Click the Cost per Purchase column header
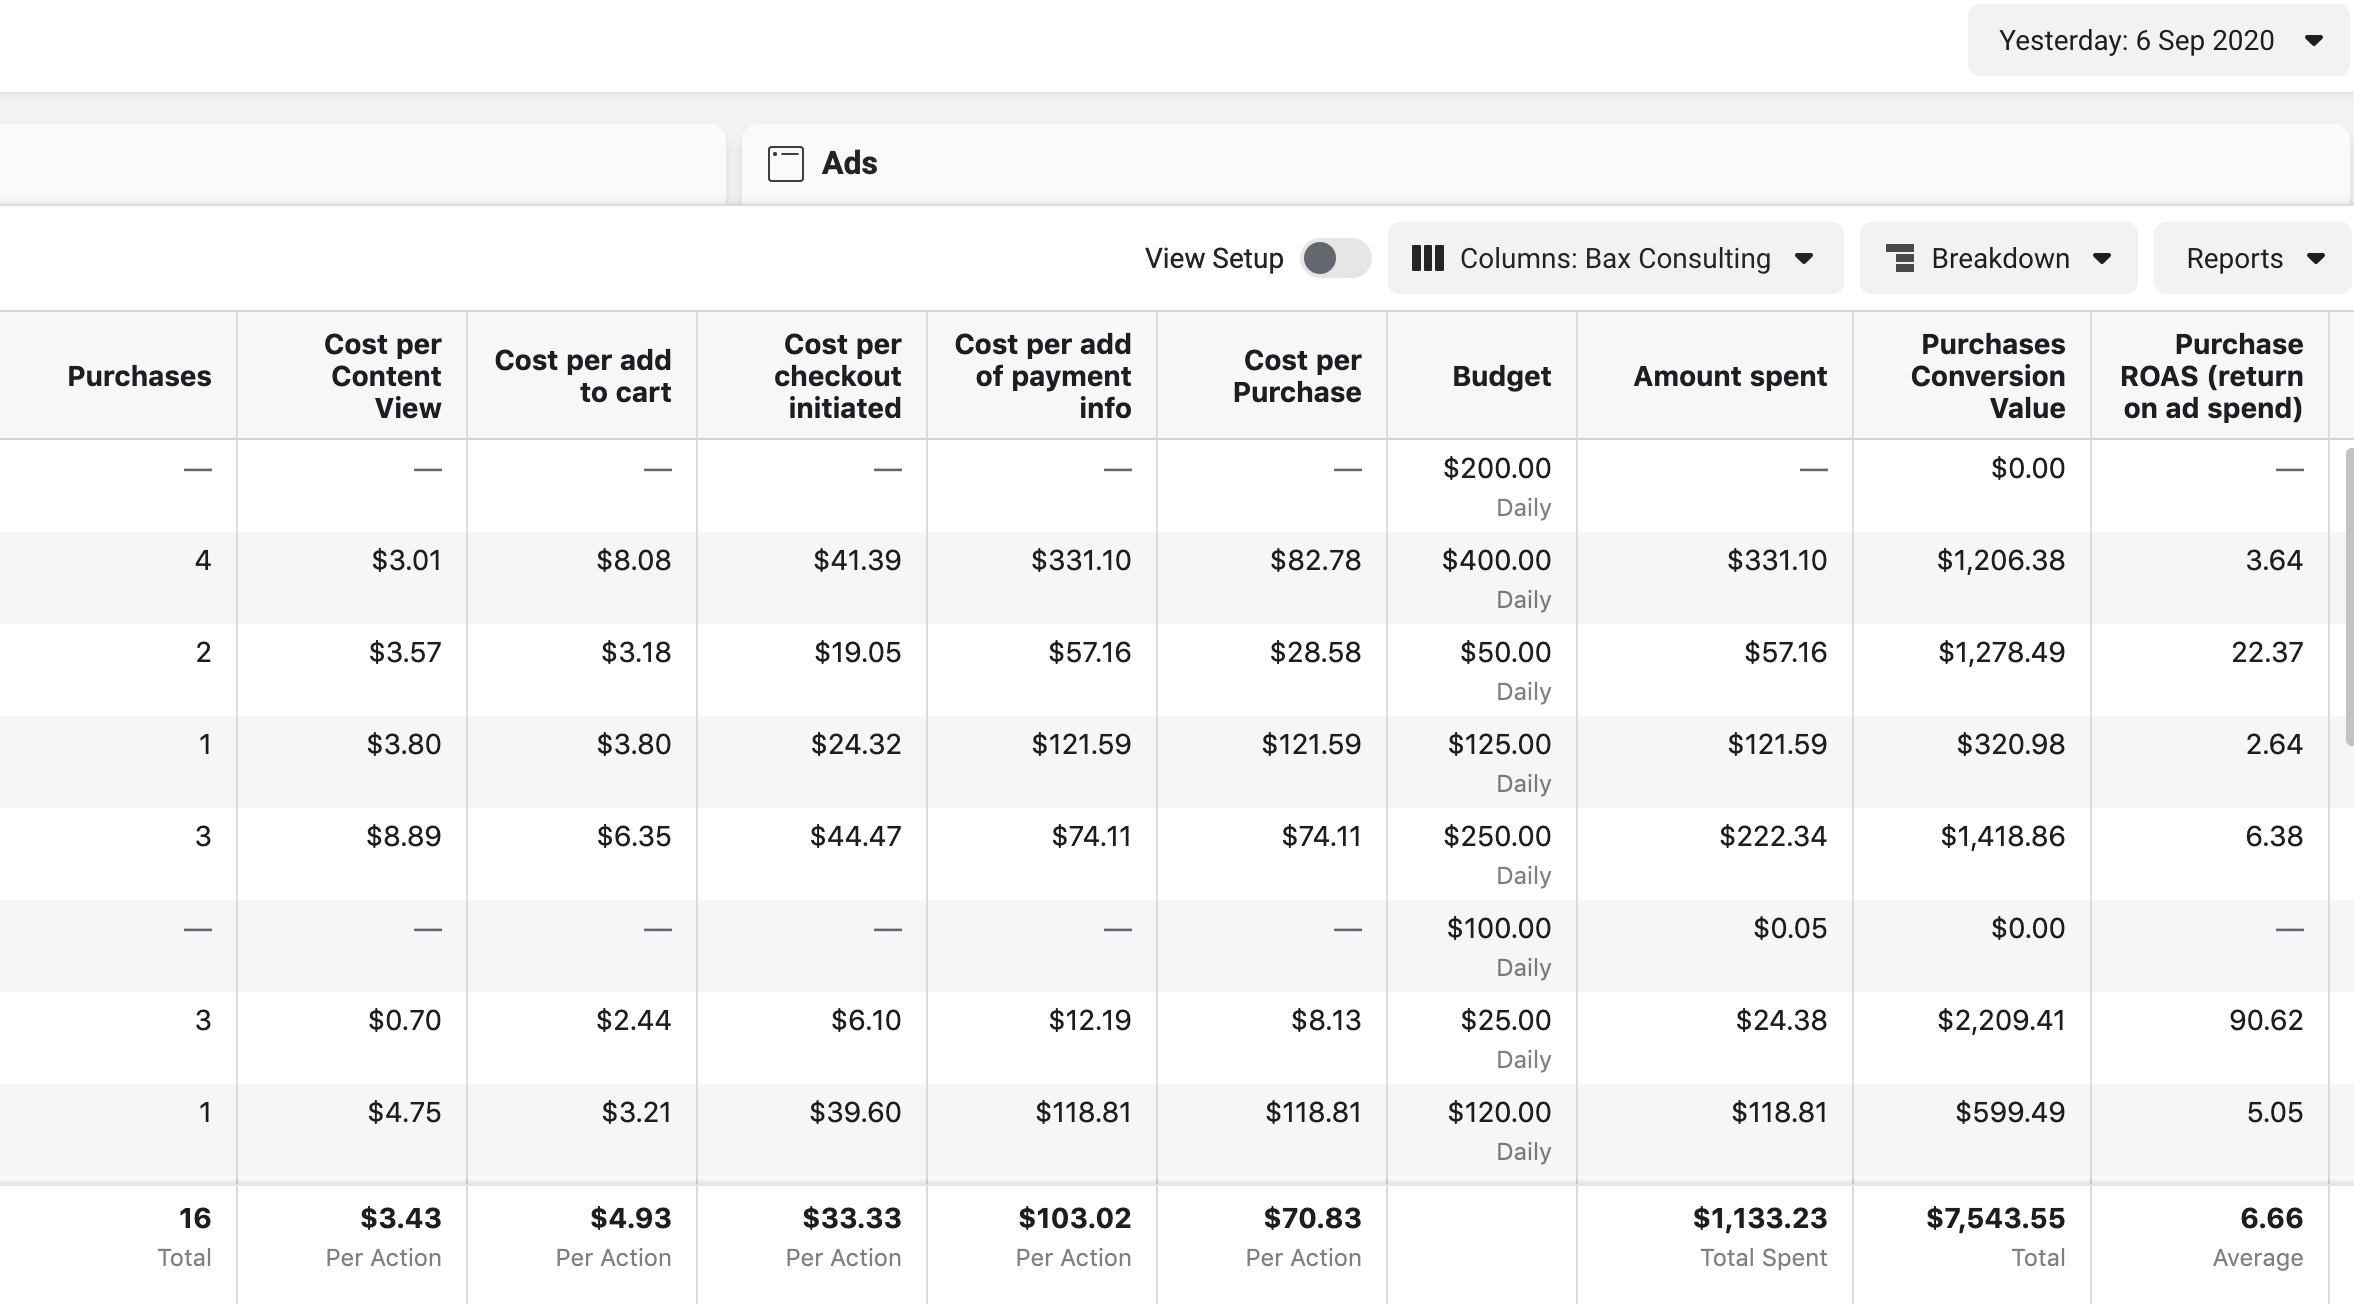The width and height of the screenshot is (2354, 1304). (1297, 376)
